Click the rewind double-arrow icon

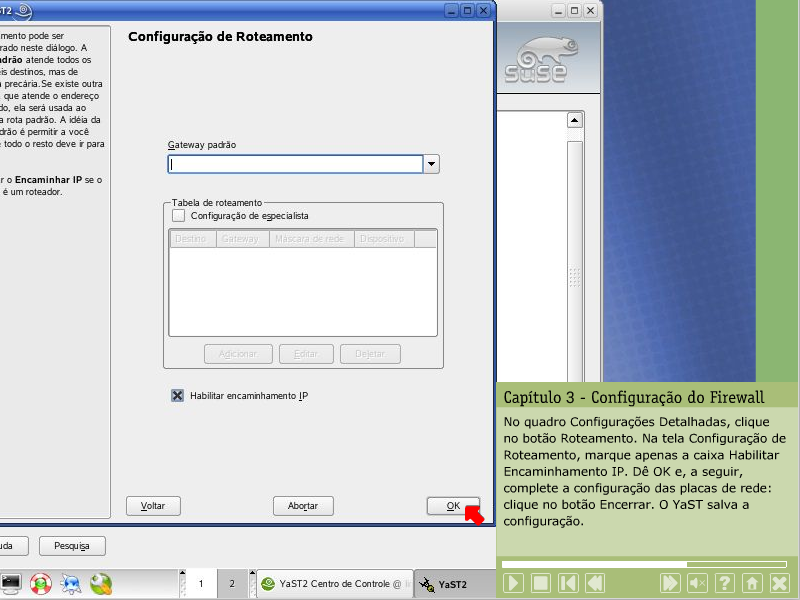pyautogui.click(x=595, y=583)
